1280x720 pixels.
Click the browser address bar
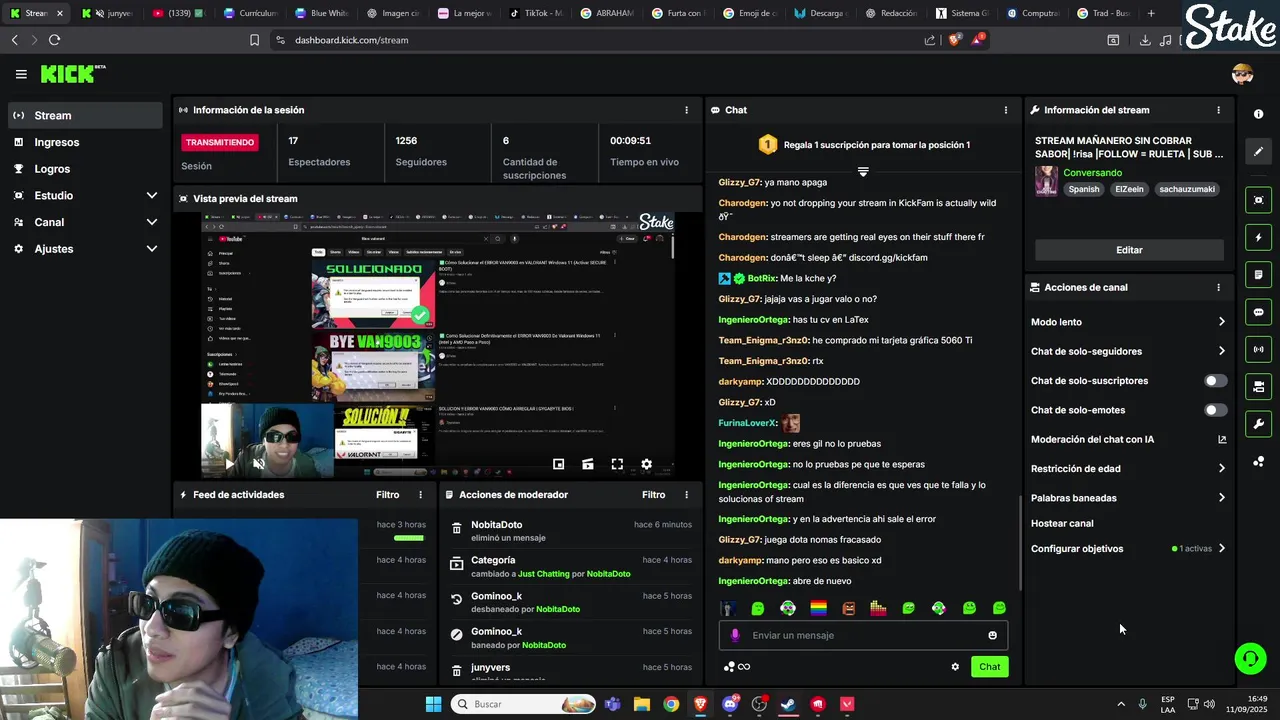click(600, 40)
